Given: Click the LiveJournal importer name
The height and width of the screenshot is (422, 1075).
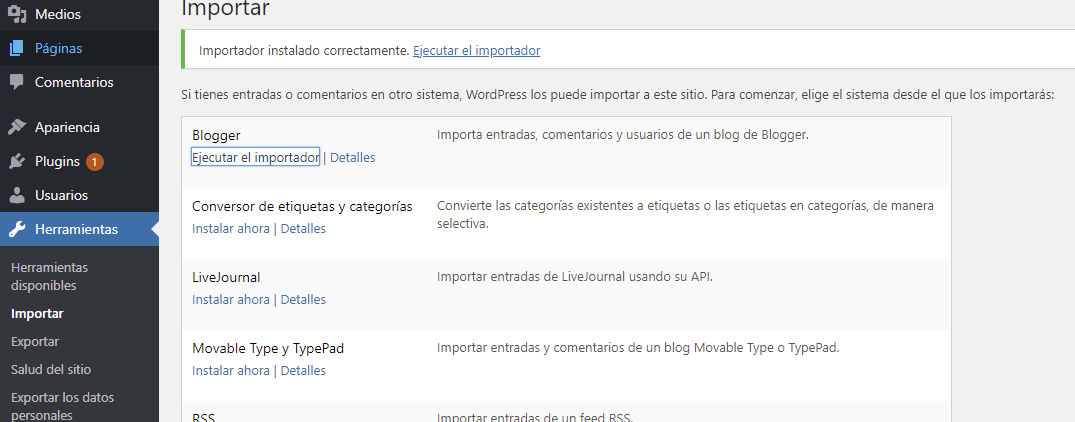Looking at the screenshot, I should tap(226, 277).
